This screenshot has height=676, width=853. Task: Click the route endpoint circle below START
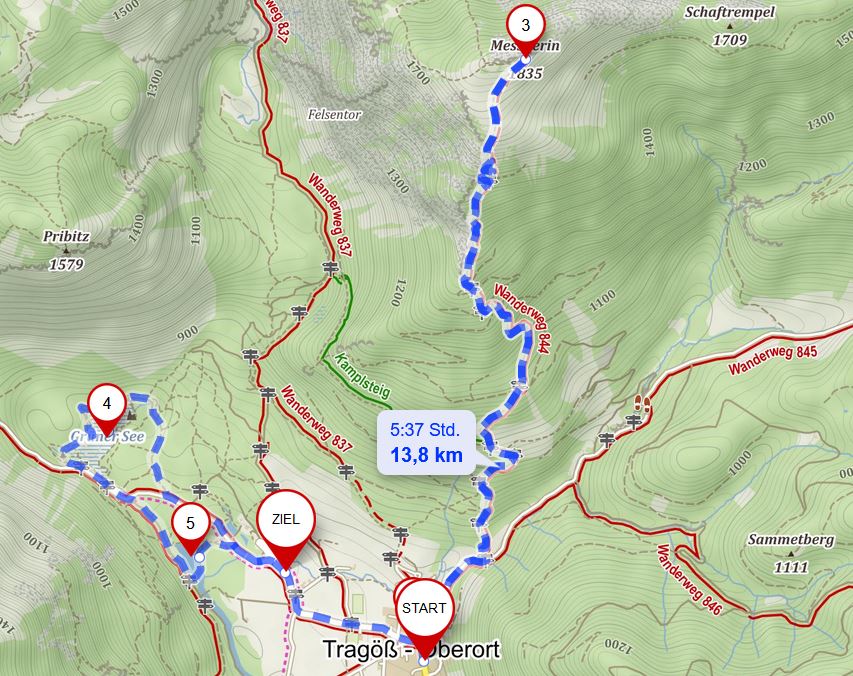pyautogui.click(x=424, y=661)
